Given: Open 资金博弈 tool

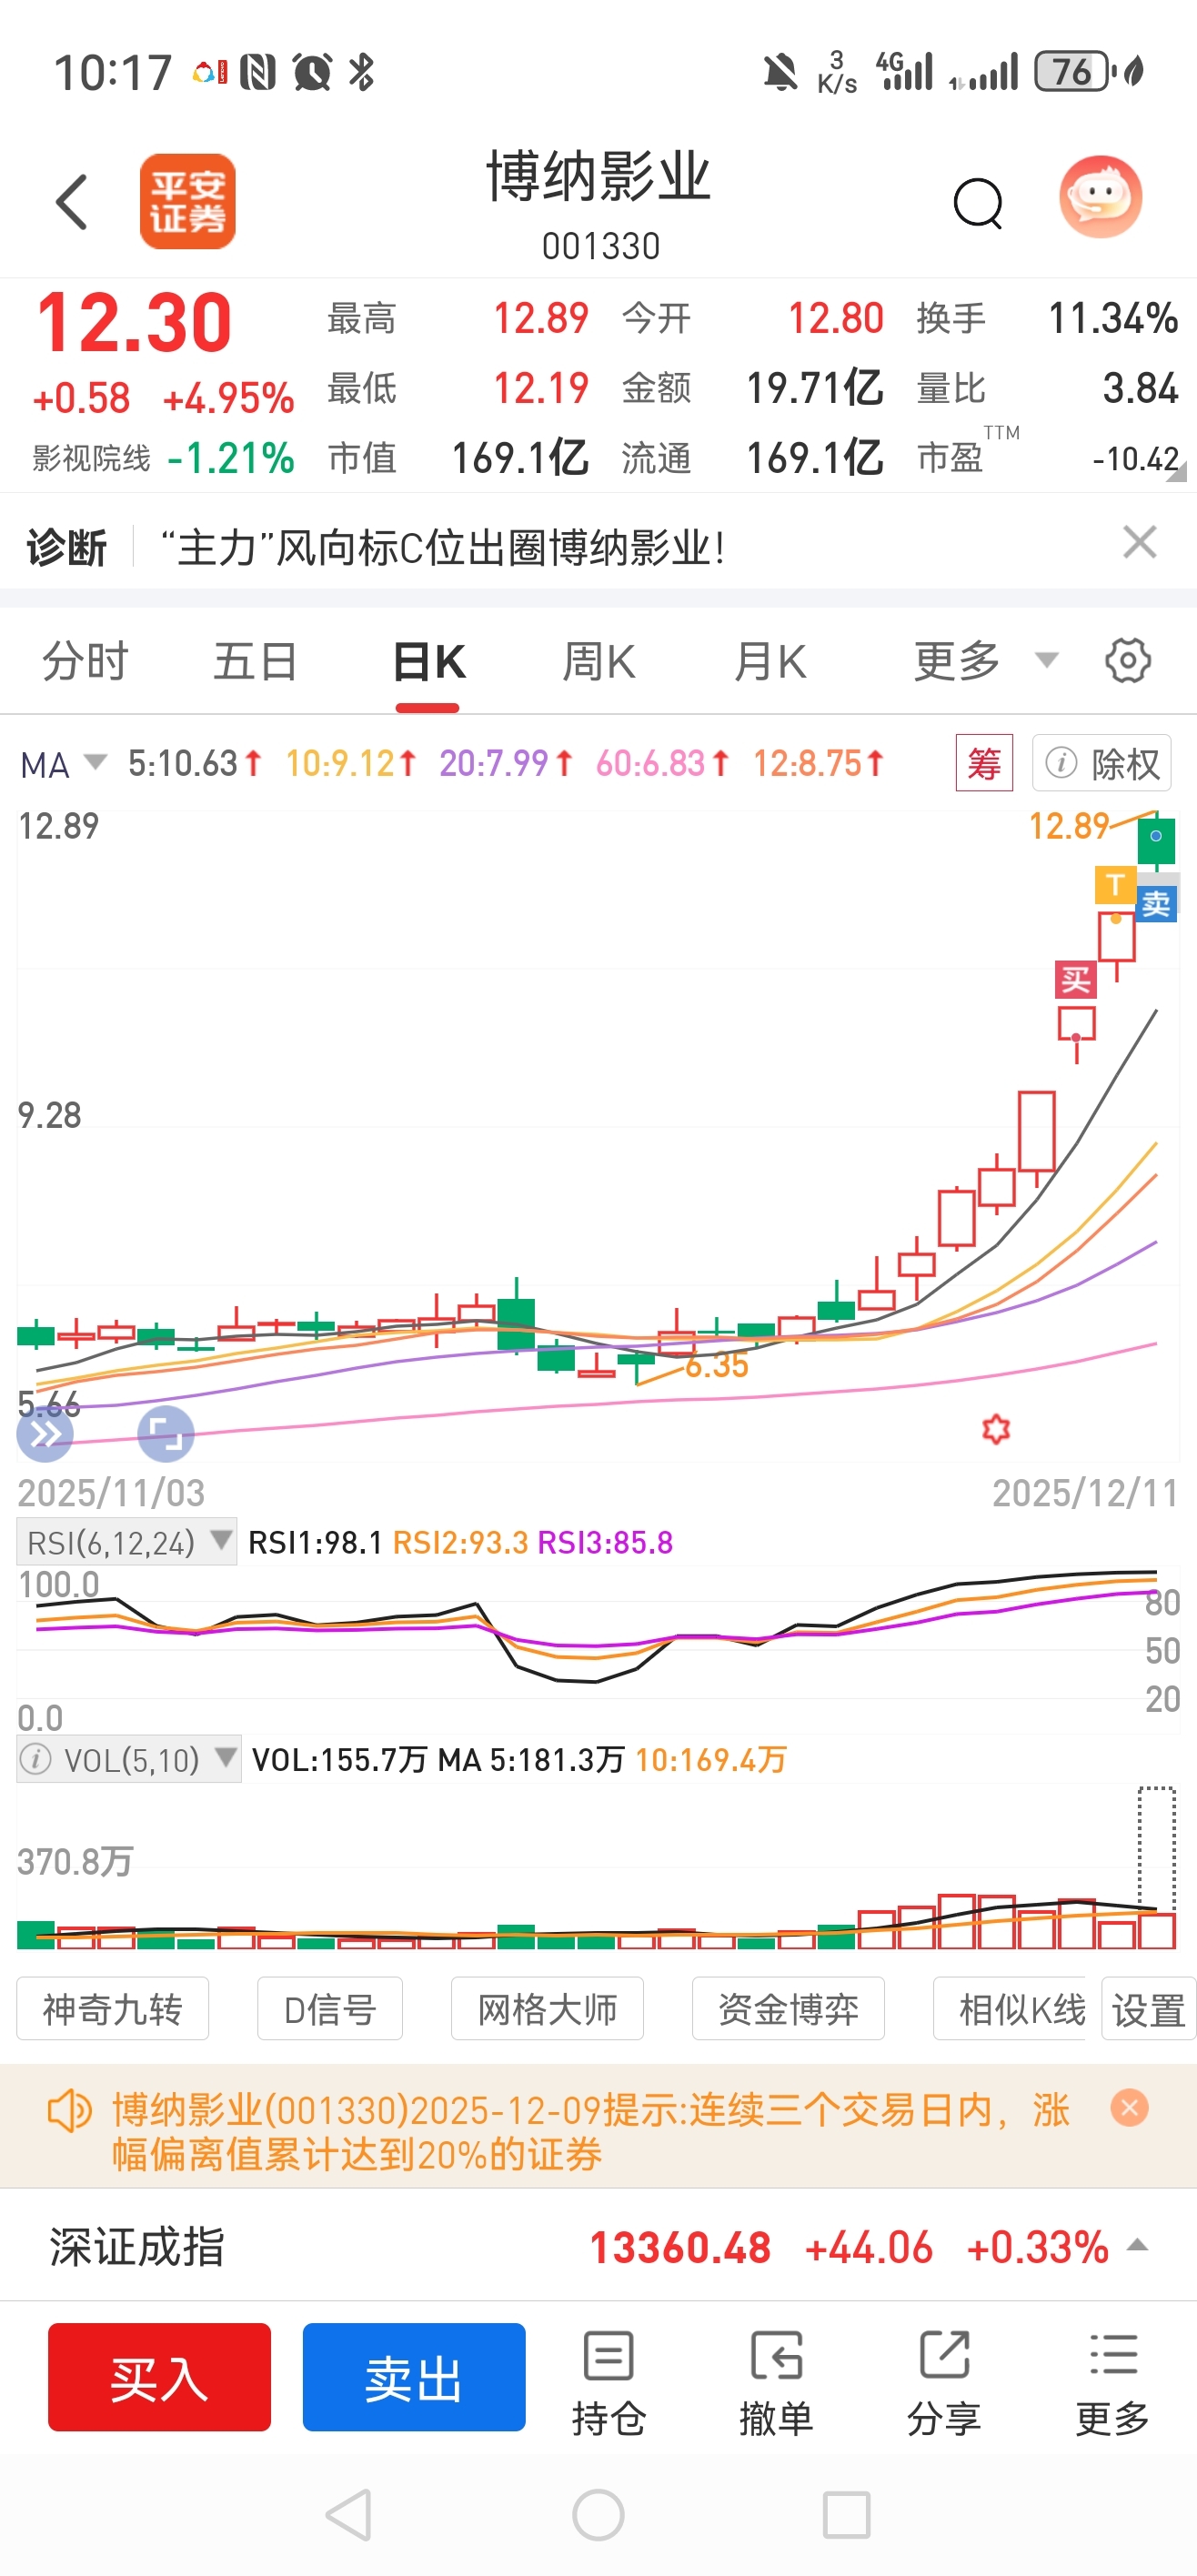Looking at the screenshot, I should tap(788, 2008).
